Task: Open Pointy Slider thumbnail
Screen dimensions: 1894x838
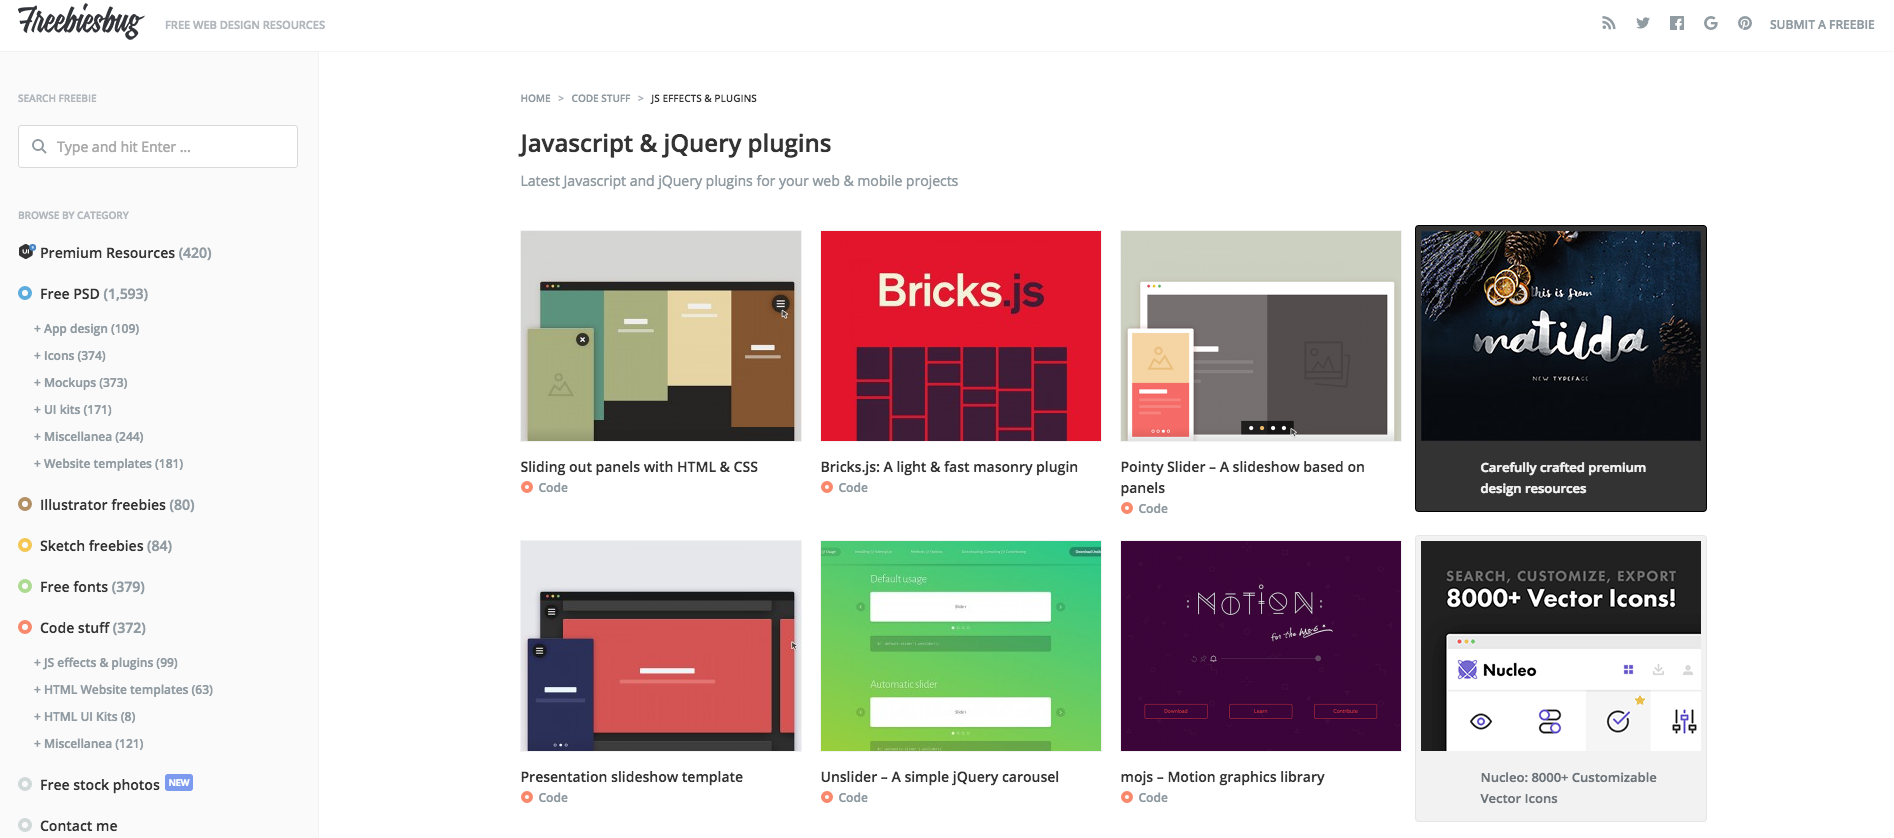Action: coord(1261,336)
